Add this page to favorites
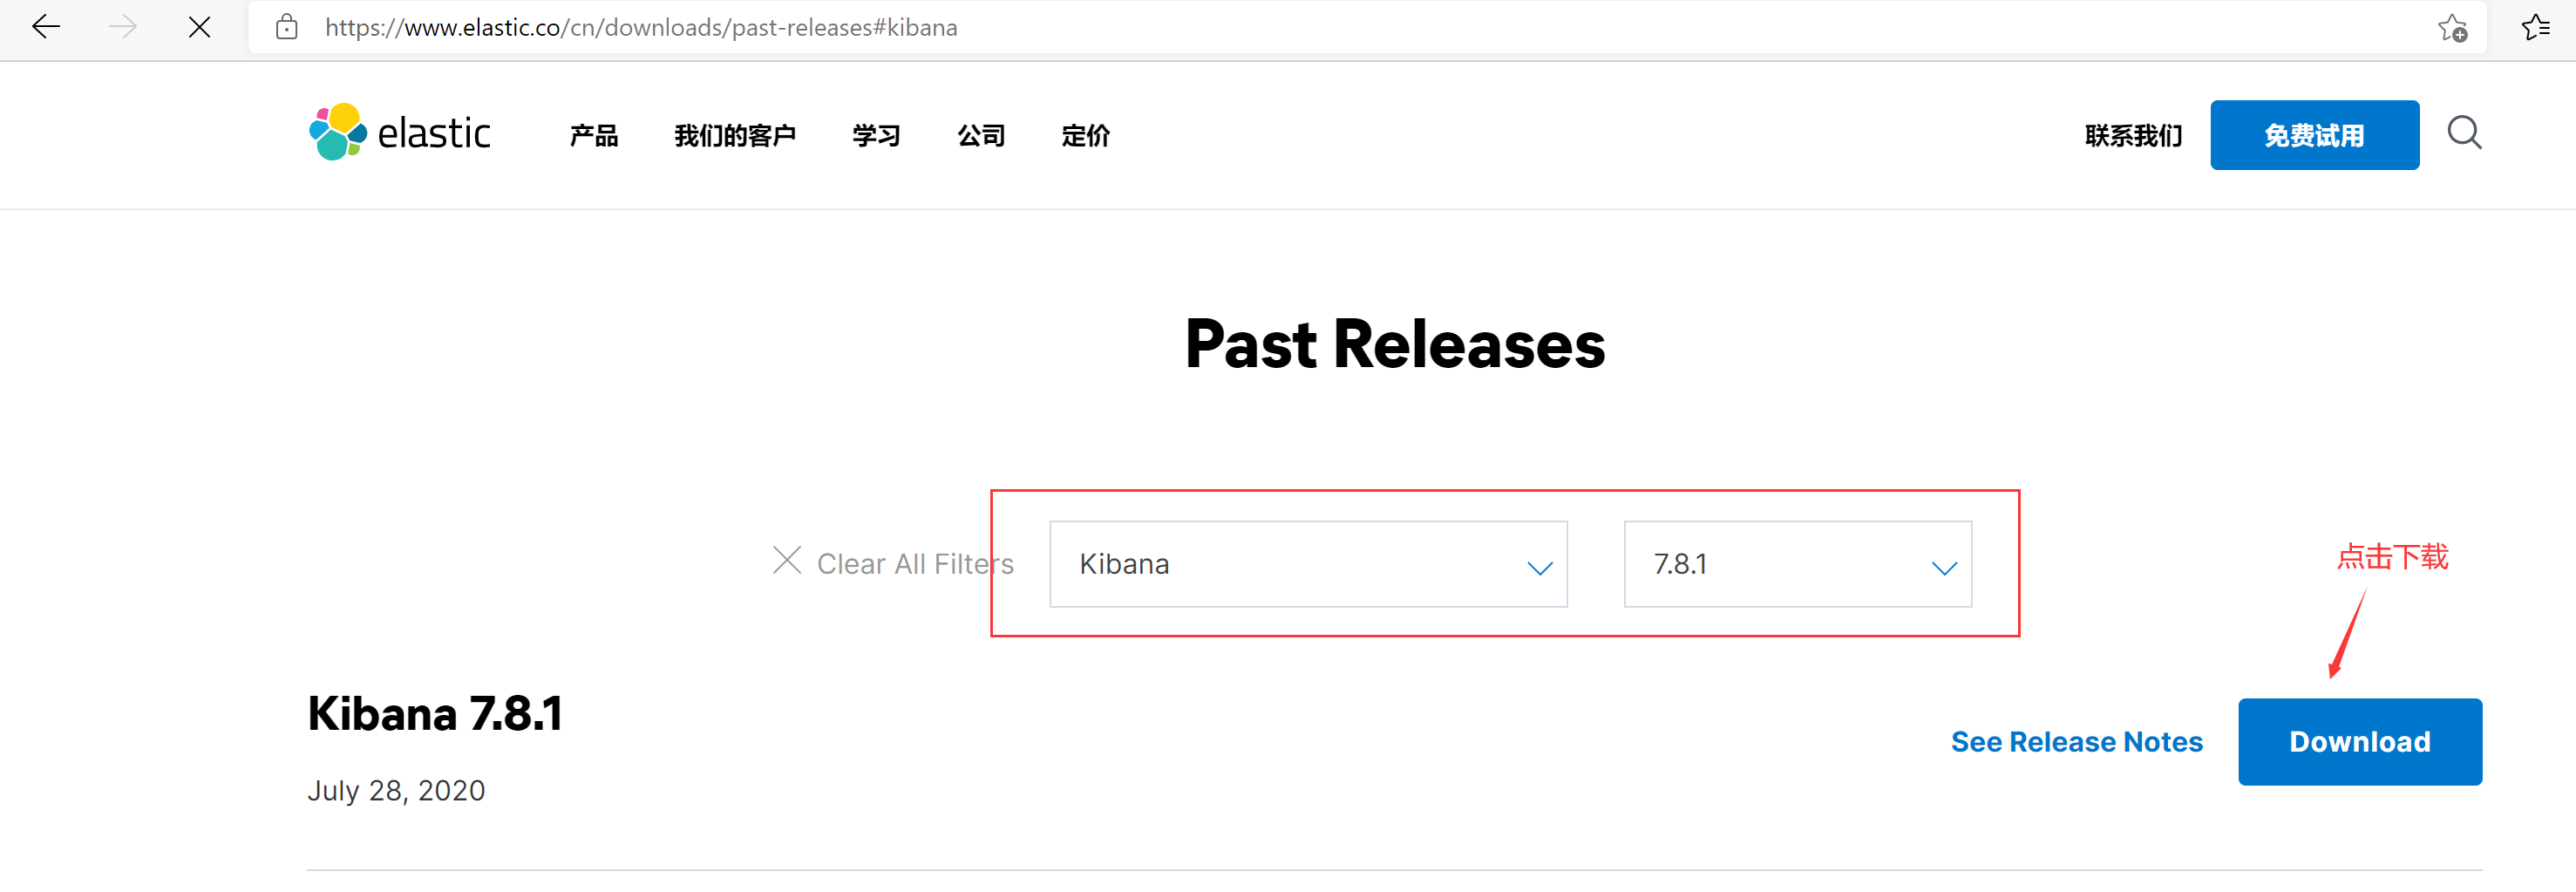The image size is (2576, 892). (x=2451, y=27)
